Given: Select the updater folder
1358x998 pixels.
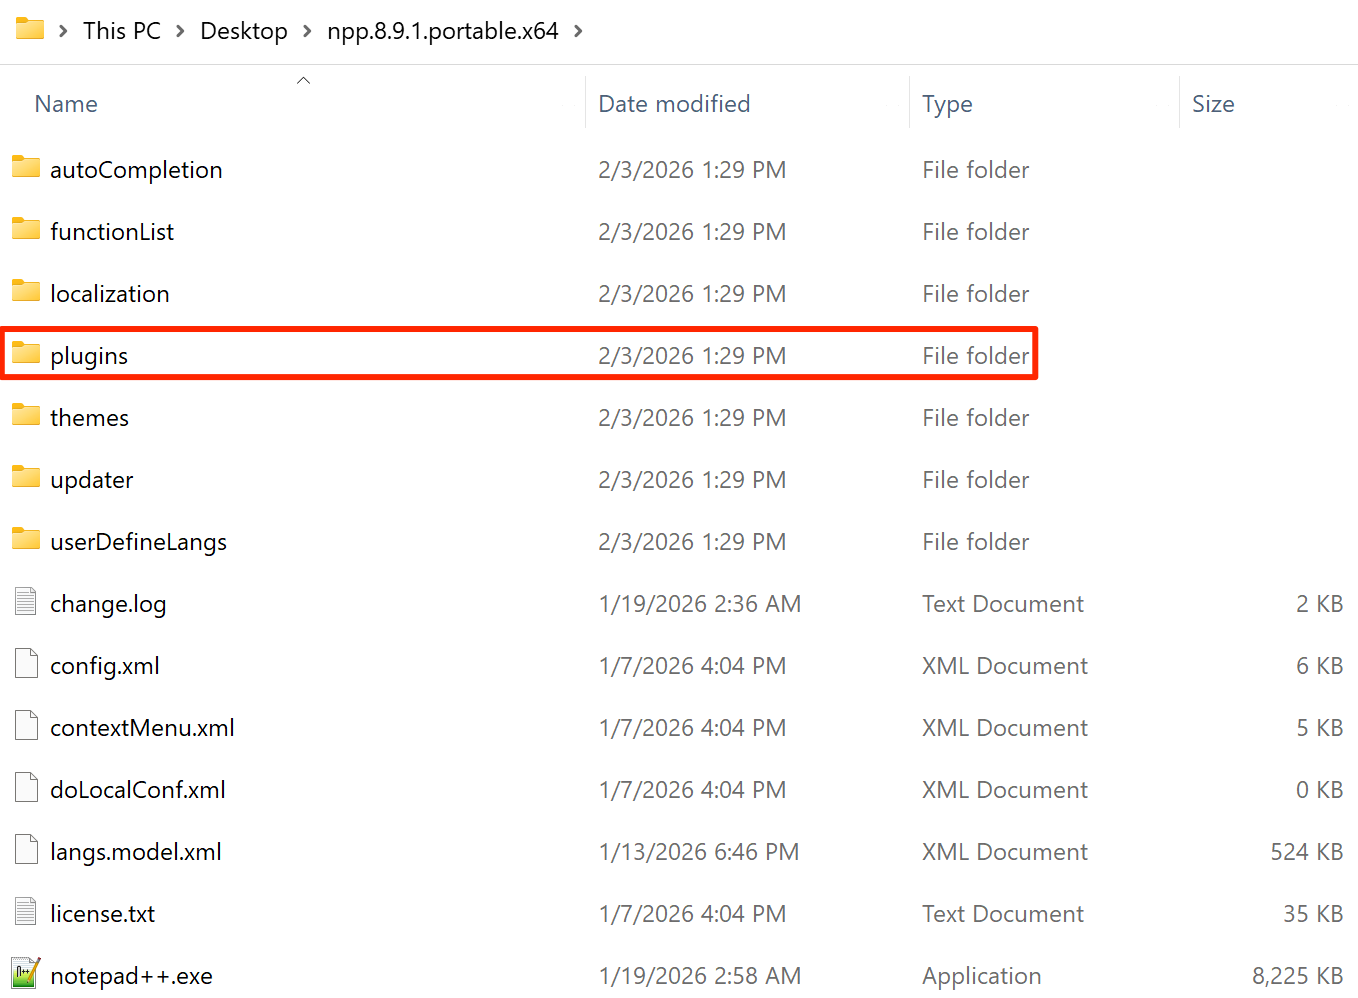Looking at the screenshot, I should [91, 479].
